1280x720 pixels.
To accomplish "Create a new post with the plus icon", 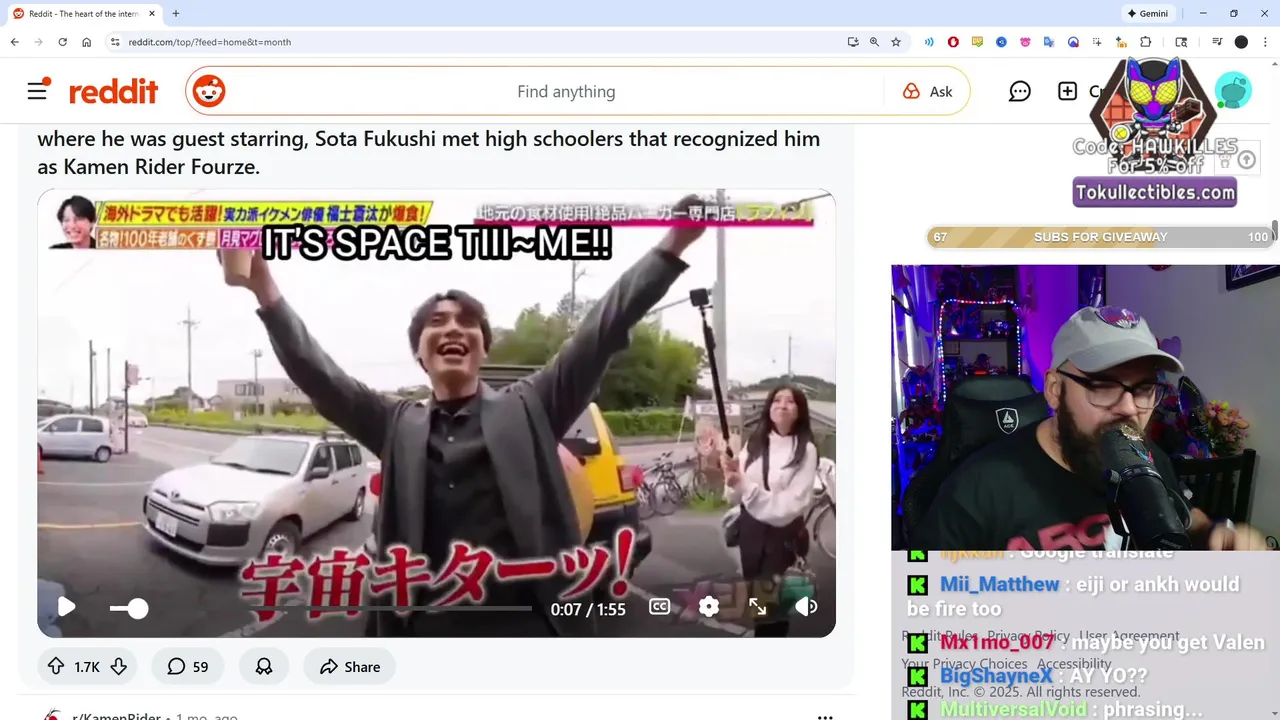I will tap(1067, 91).
